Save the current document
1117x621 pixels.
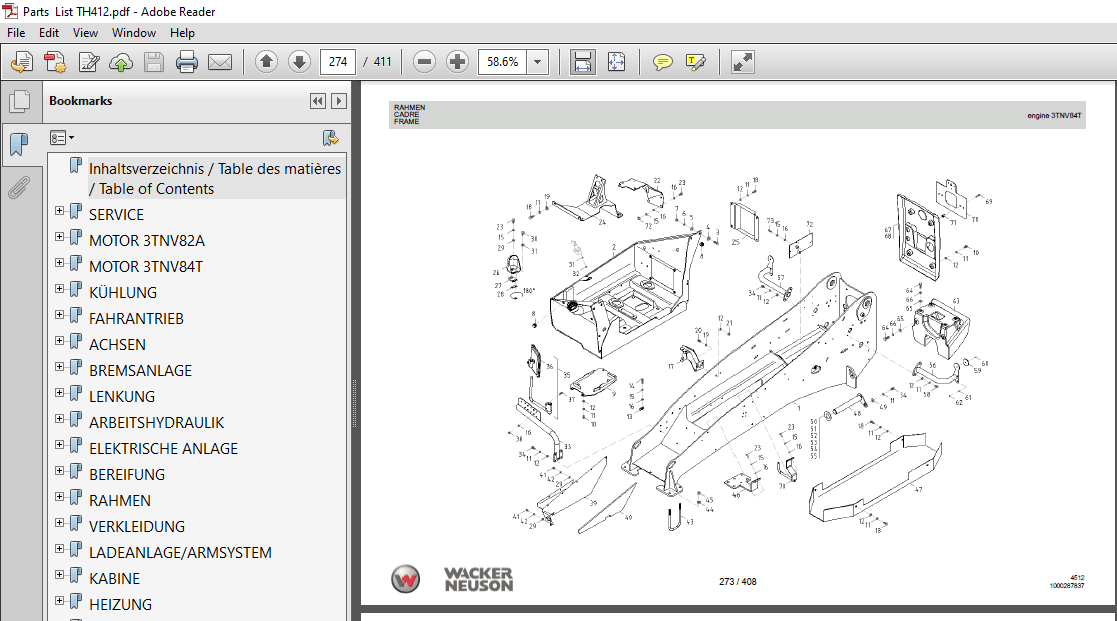coord(153,61)
